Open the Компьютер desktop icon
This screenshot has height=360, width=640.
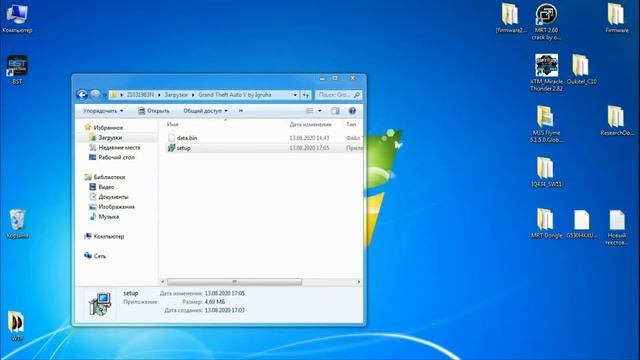click(17, 18)
